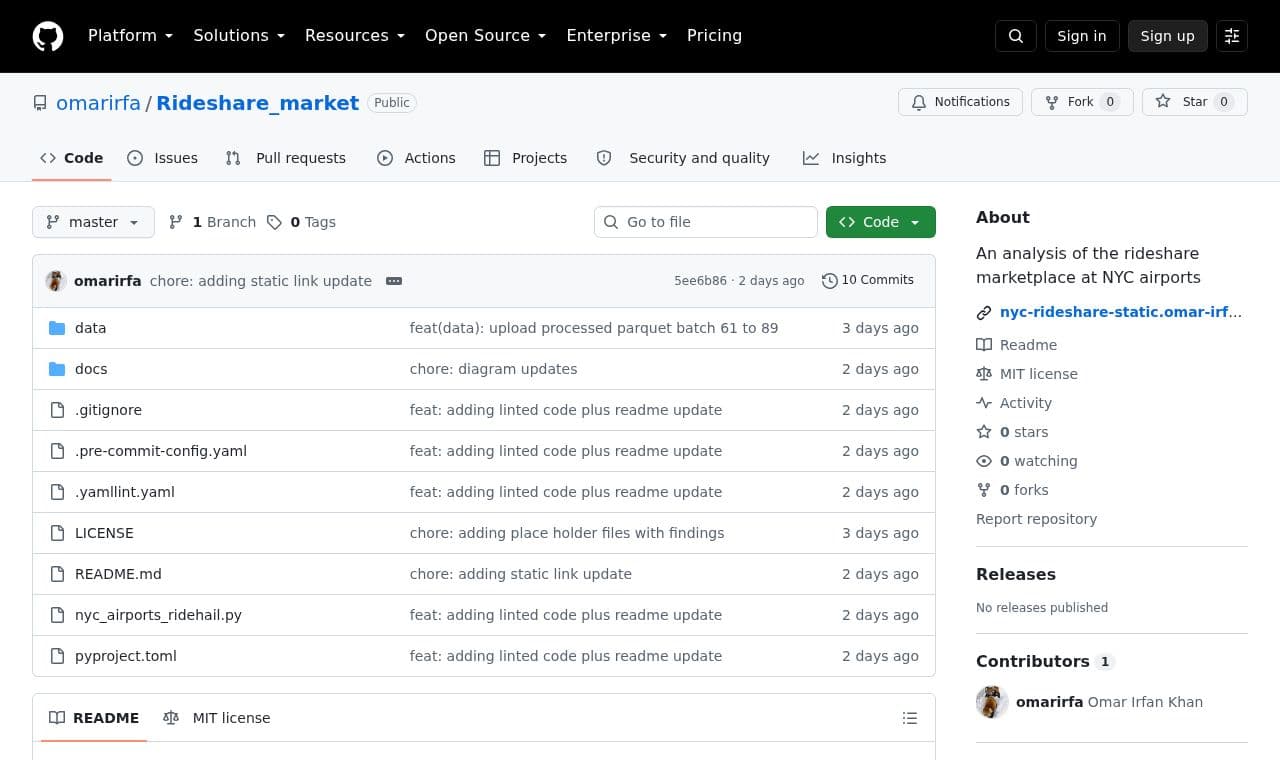Open the search magnifier icon
The height and width of the screenshot is (760, 1280).
click(1016, 36)
